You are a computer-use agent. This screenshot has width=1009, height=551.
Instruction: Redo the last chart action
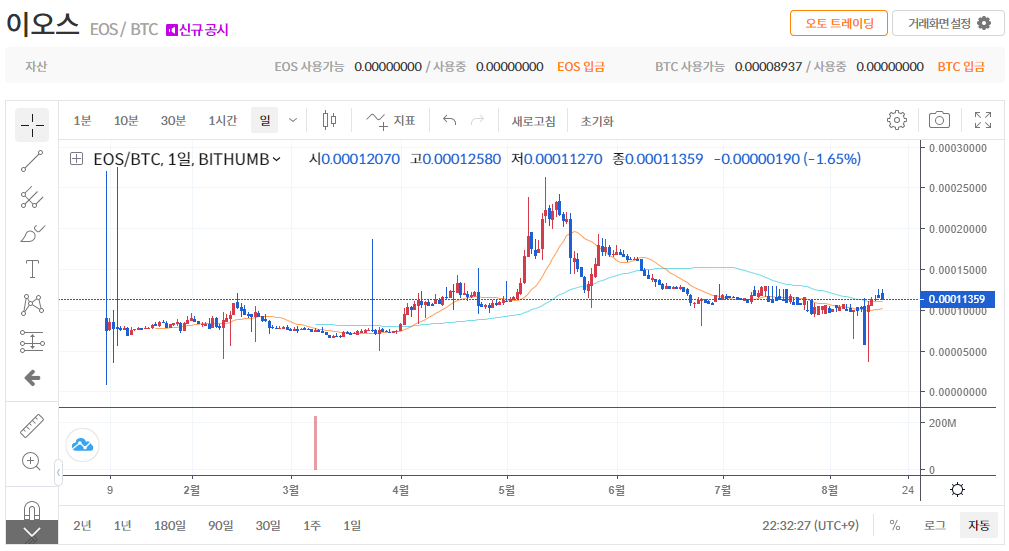[477, 120]
